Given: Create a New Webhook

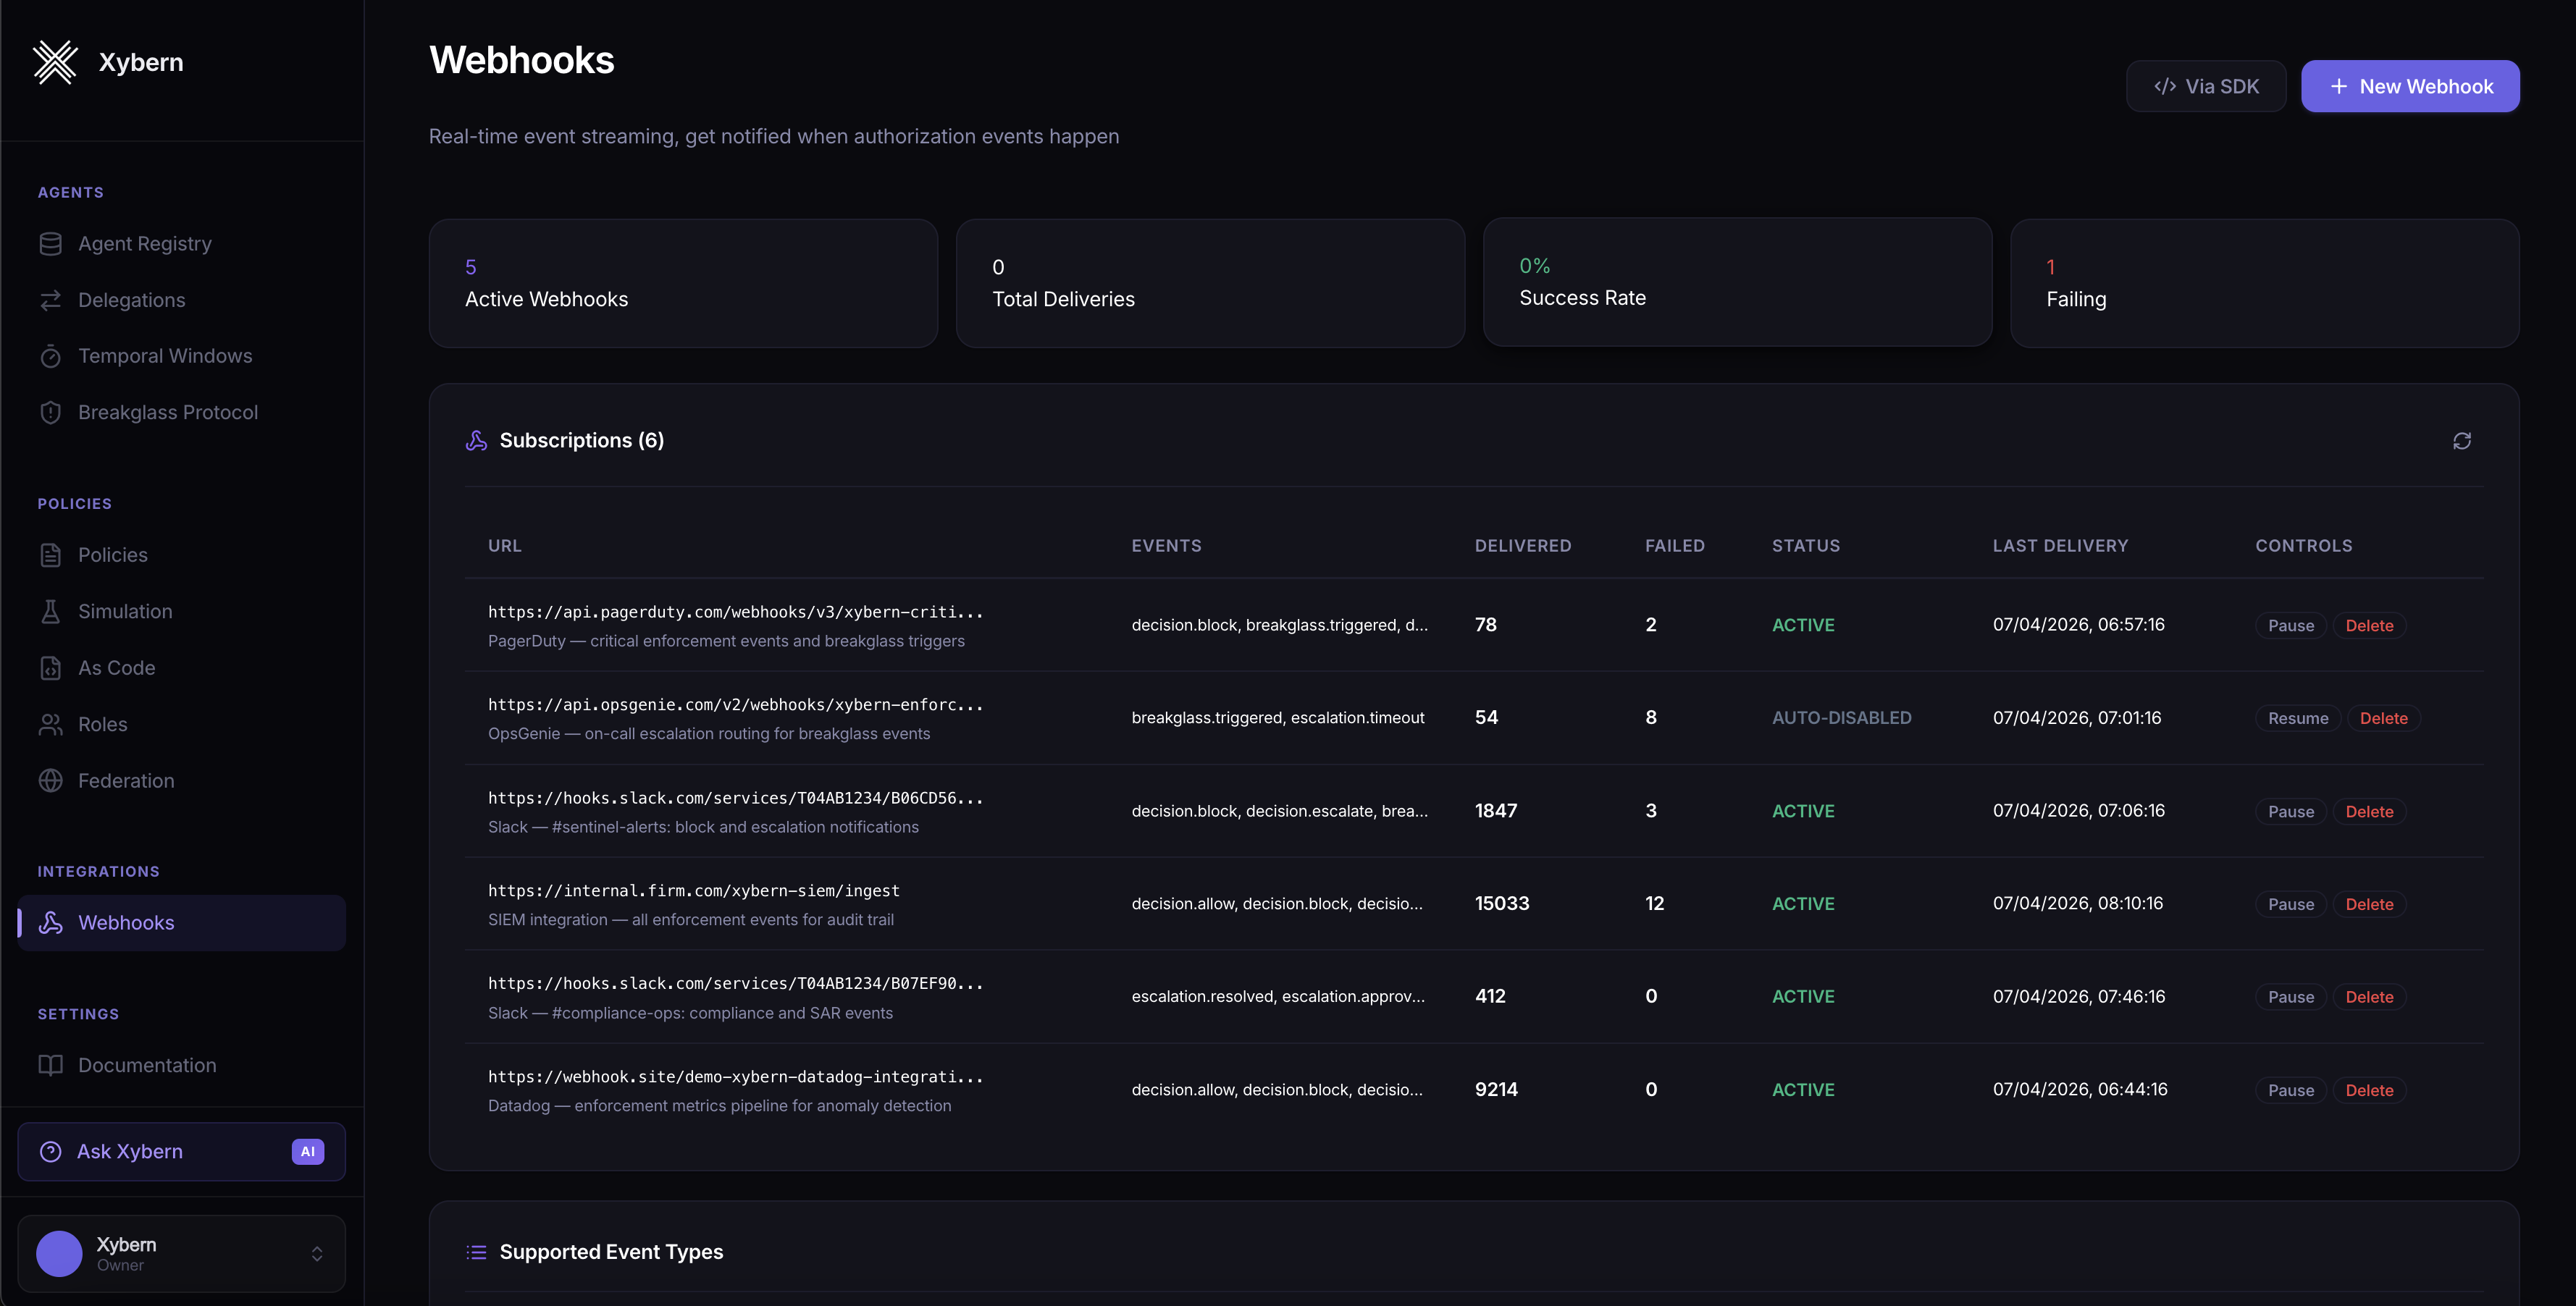Looking at the screenshot, I should click(2410, 86).
